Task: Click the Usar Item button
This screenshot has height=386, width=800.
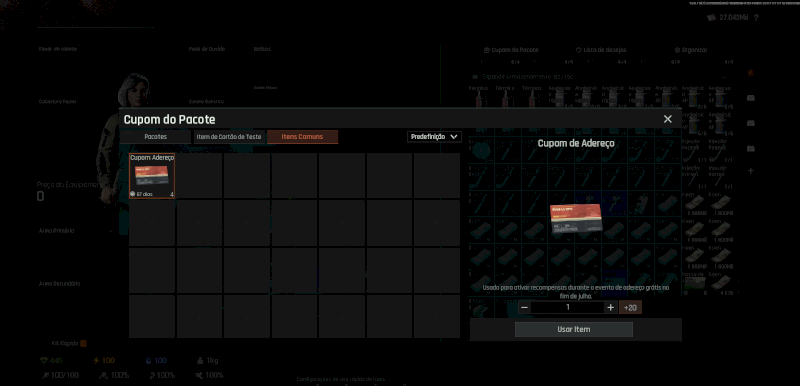Action: [x=573, y=329]
